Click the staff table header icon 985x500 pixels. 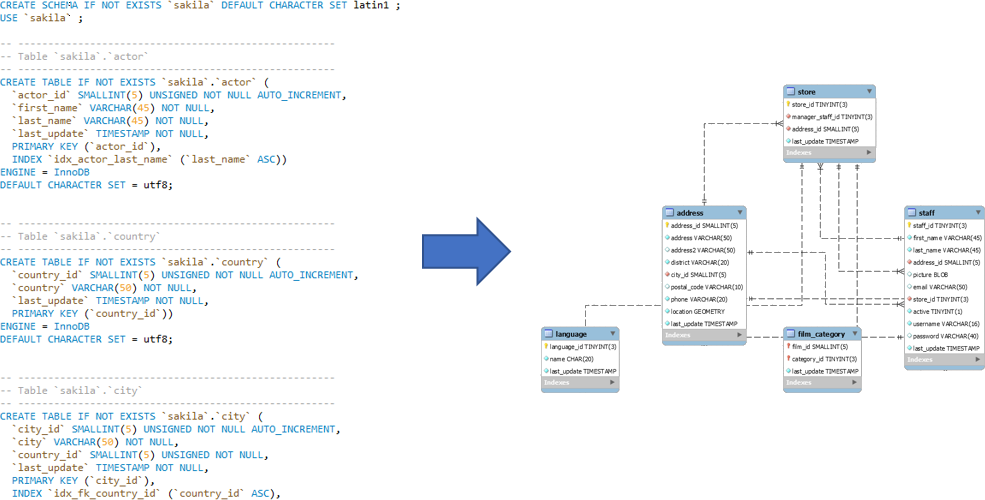[912, 213]
